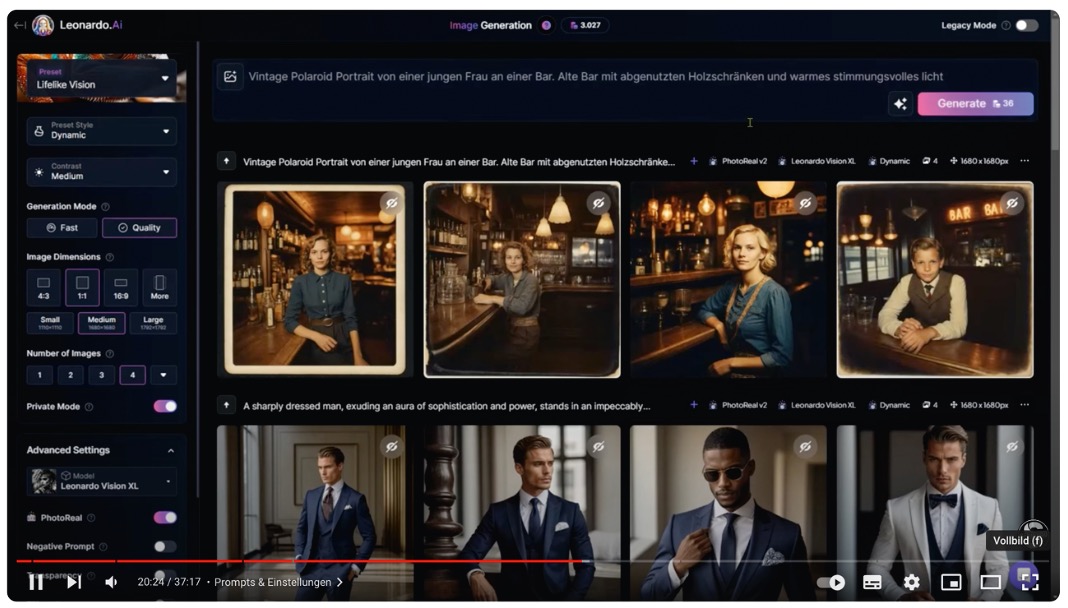Set number of images to 4
Screen dimensions: 1068x608
133,374
